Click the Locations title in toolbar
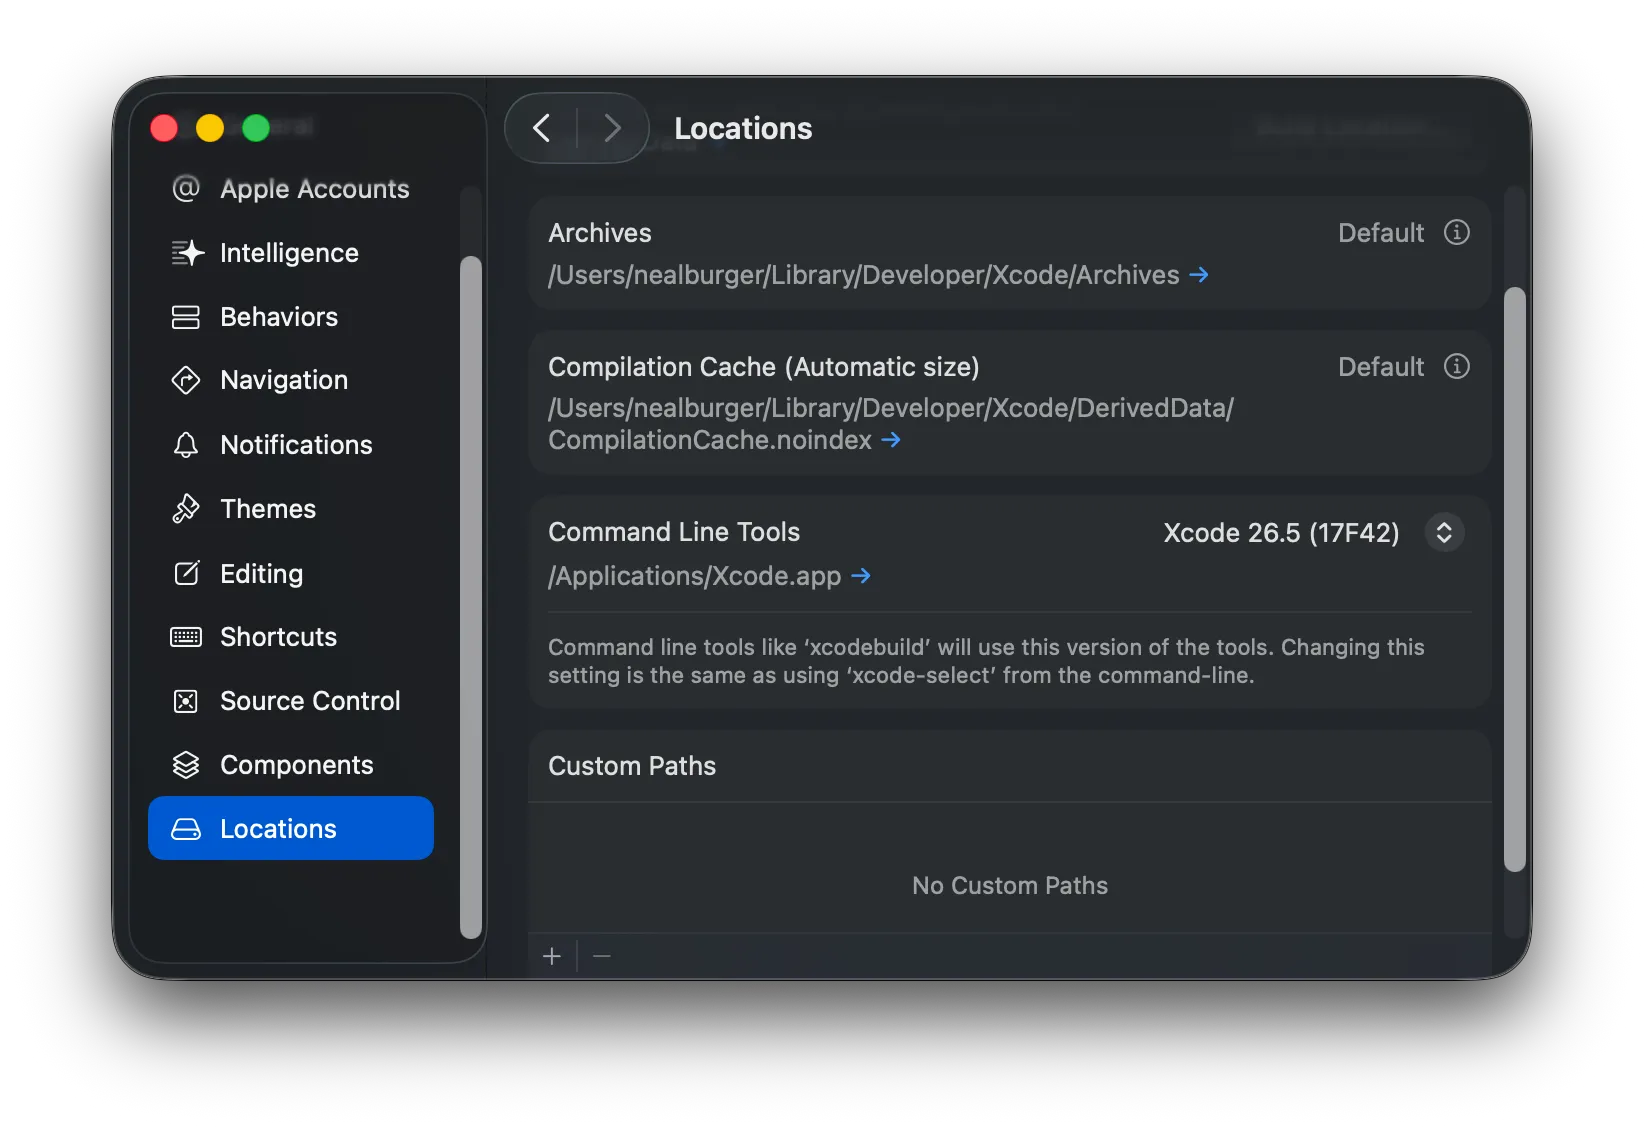 pos(743,128)
